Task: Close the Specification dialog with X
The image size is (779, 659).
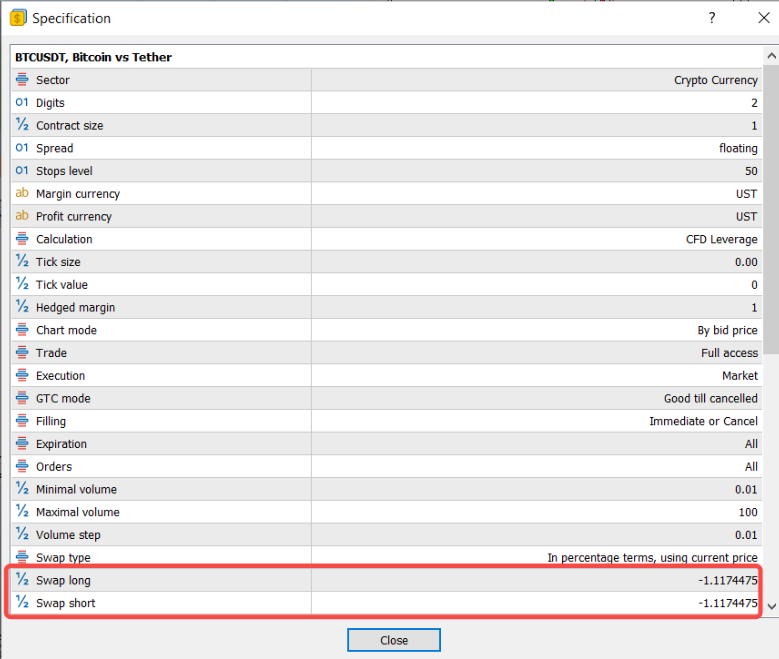Action: pyautogui.click(x=764, y=18)
